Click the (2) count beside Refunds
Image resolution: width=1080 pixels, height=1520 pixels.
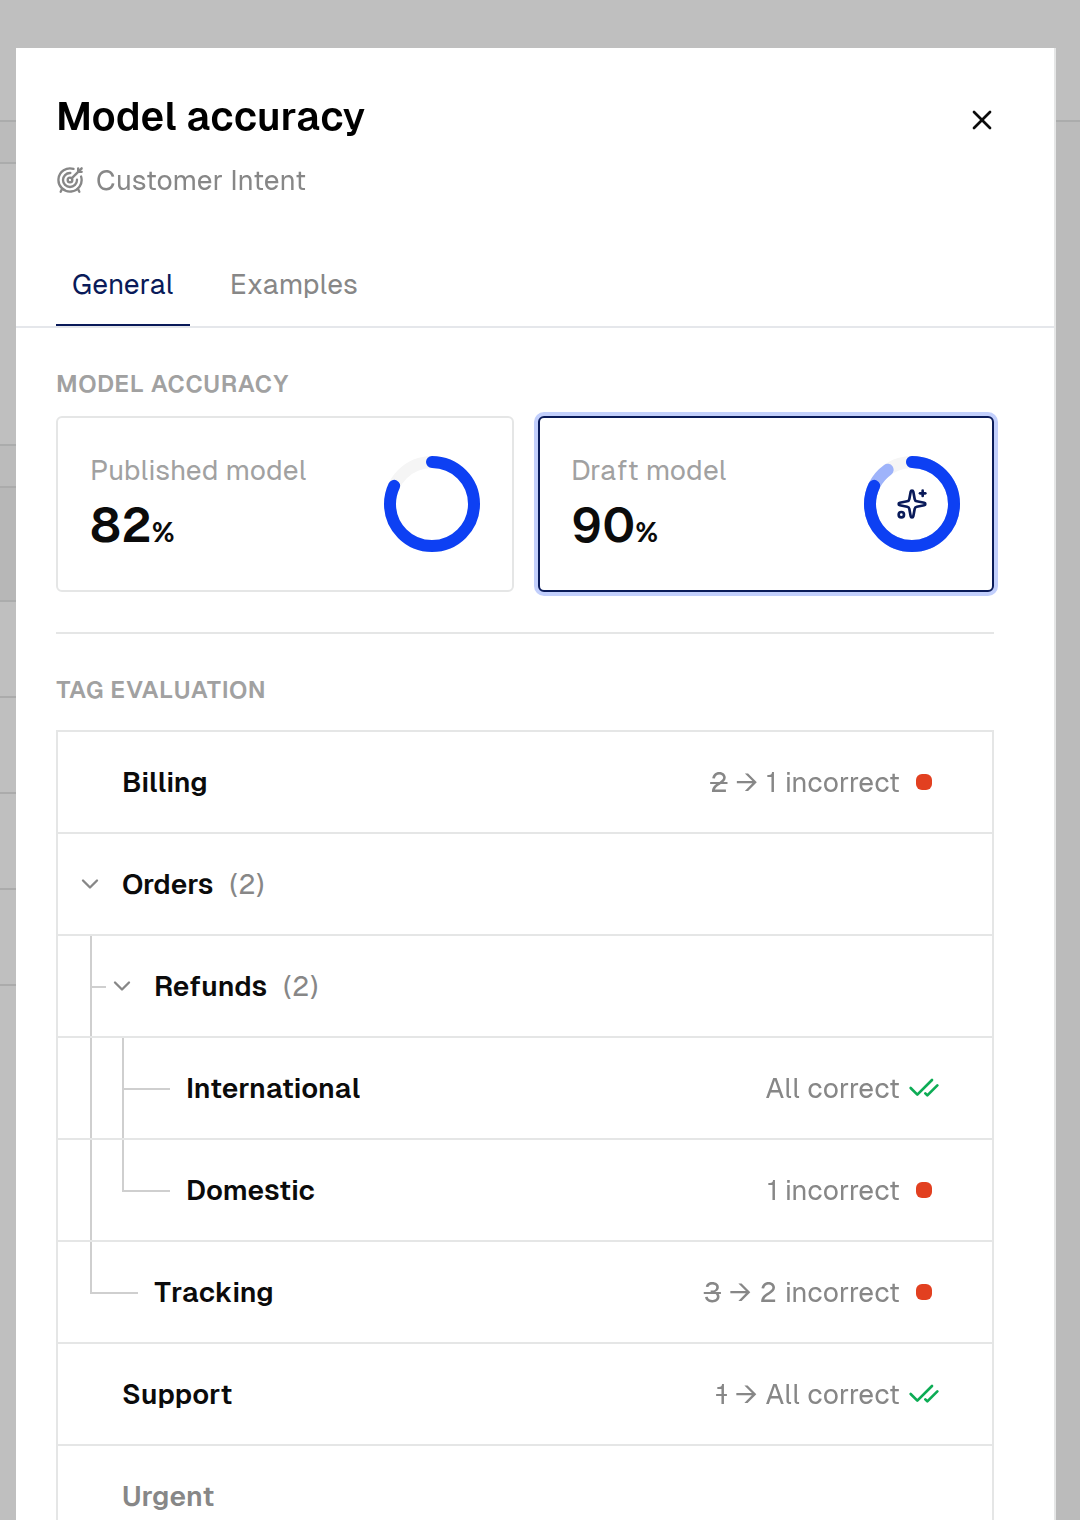(x=301, y=986)
